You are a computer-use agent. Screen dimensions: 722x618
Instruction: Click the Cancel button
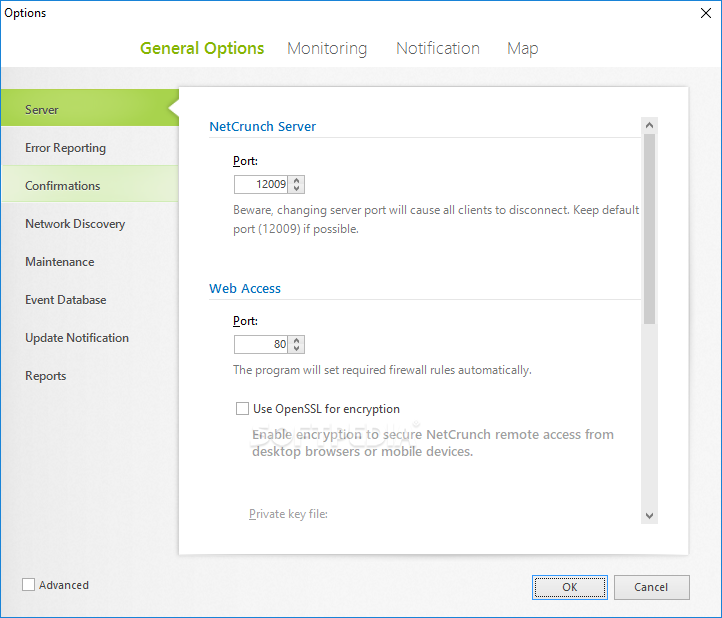click(651, 587)
